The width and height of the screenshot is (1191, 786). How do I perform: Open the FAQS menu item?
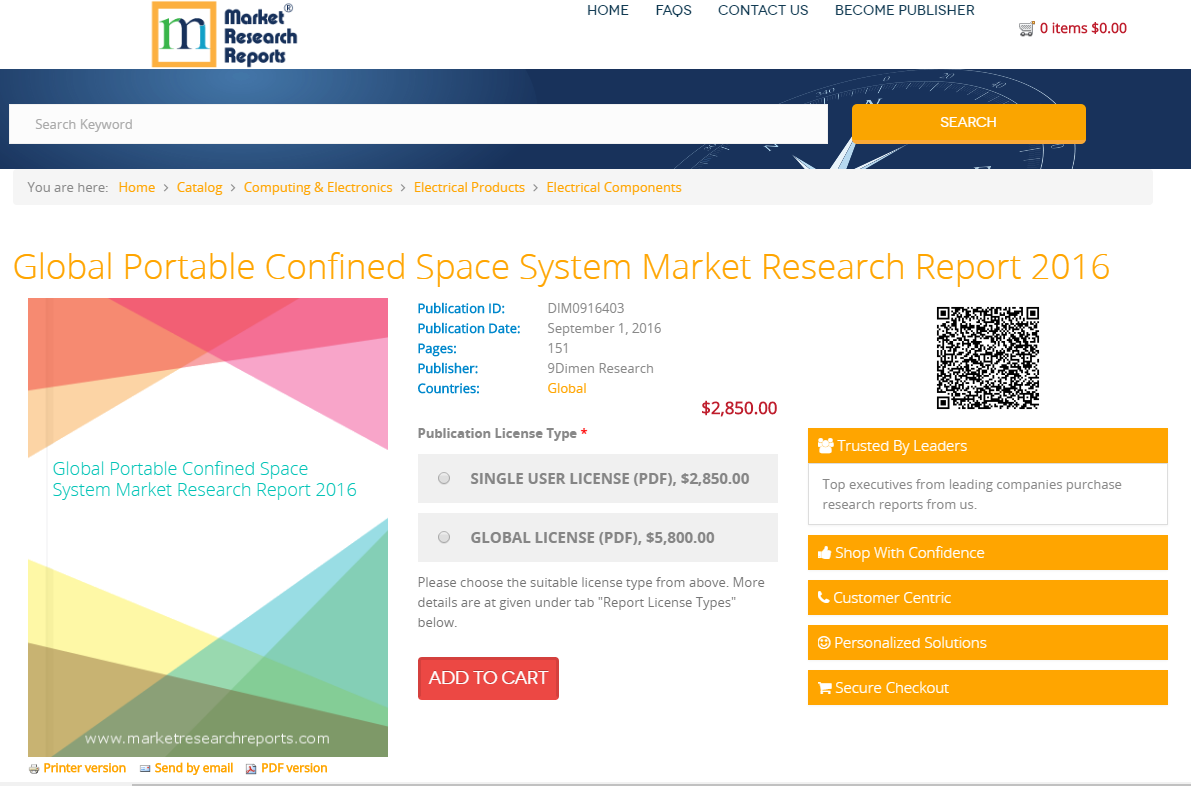click(674, 11)
